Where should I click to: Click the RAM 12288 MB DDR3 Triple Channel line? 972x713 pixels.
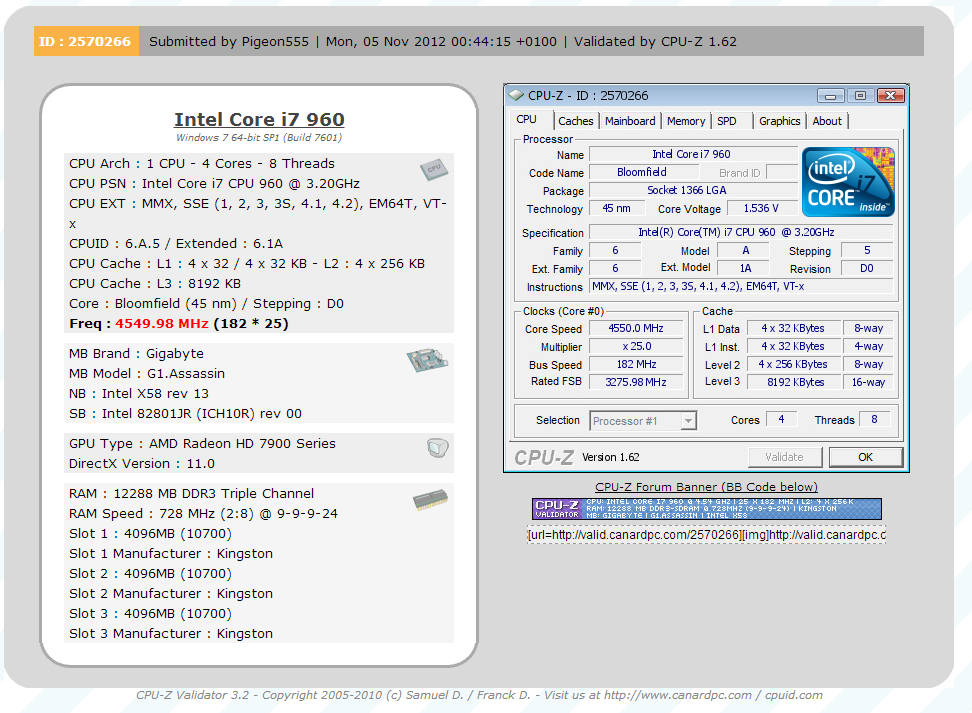coord(192,494)
